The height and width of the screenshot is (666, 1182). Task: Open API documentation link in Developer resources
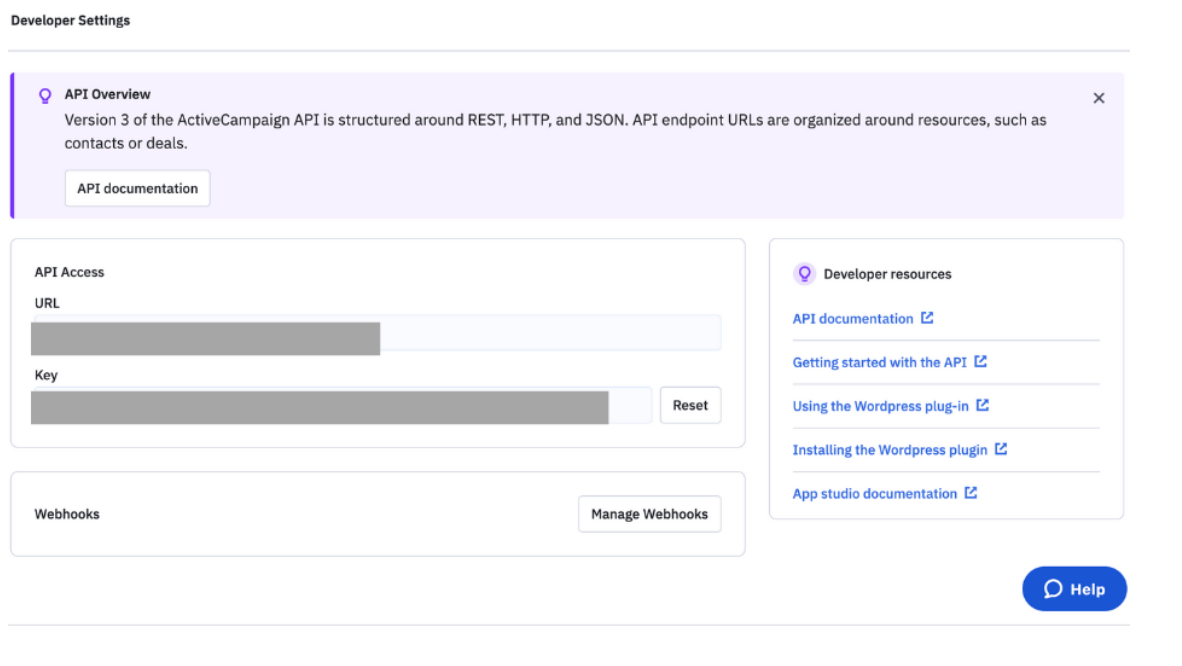click(x=853, y=319)
